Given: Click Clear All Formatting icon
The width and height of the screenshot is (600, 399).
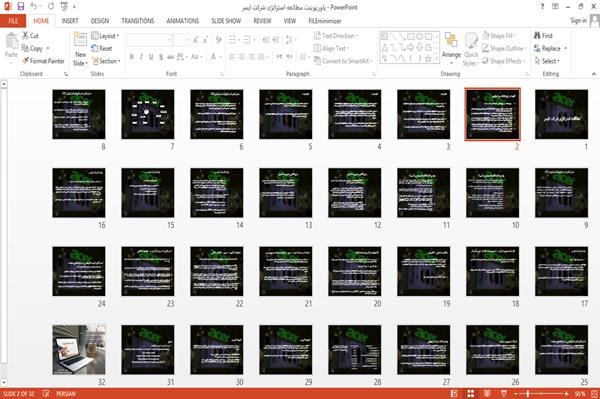Looking at the screenshot, I should point(218,39).
